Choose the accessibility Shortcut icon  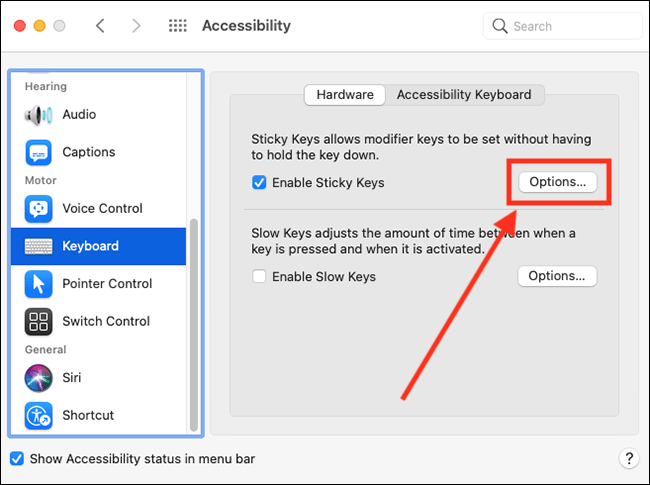point(39,415)
